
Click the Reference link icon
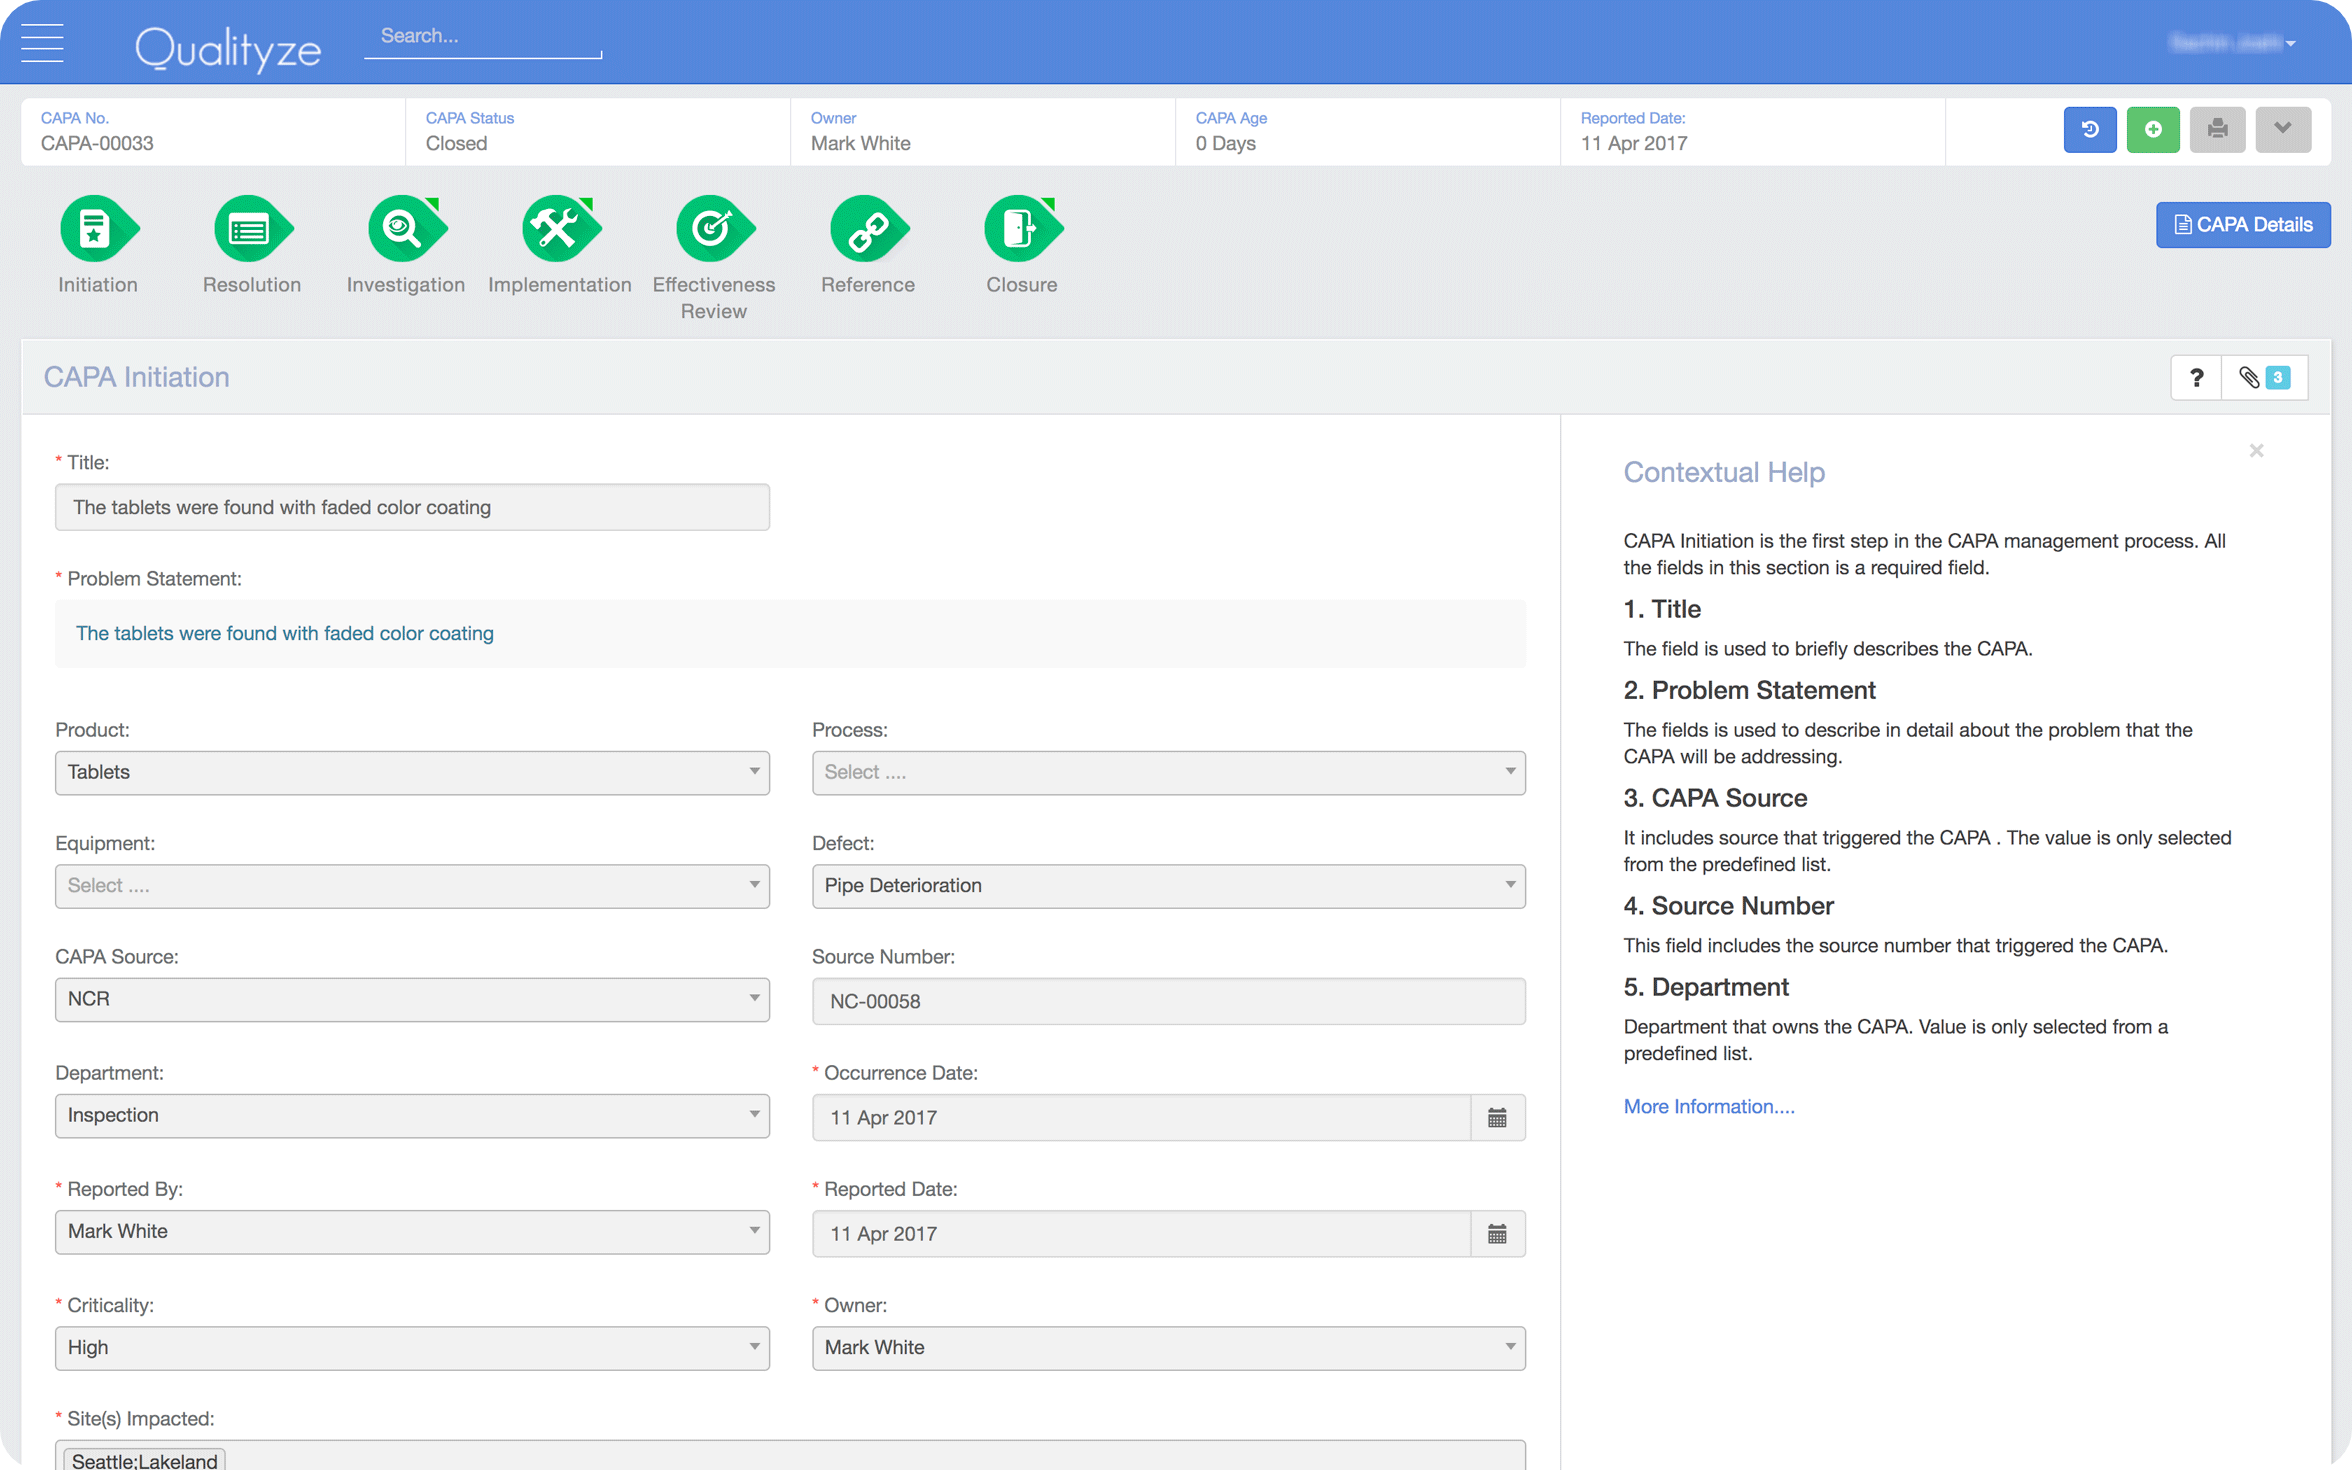point(867,229)
